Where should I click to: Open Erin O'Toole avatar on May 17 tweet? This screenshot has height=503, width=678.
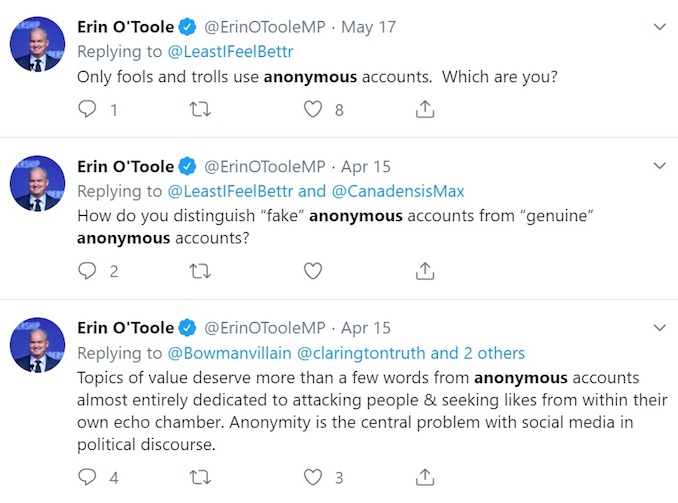[37, 44]
